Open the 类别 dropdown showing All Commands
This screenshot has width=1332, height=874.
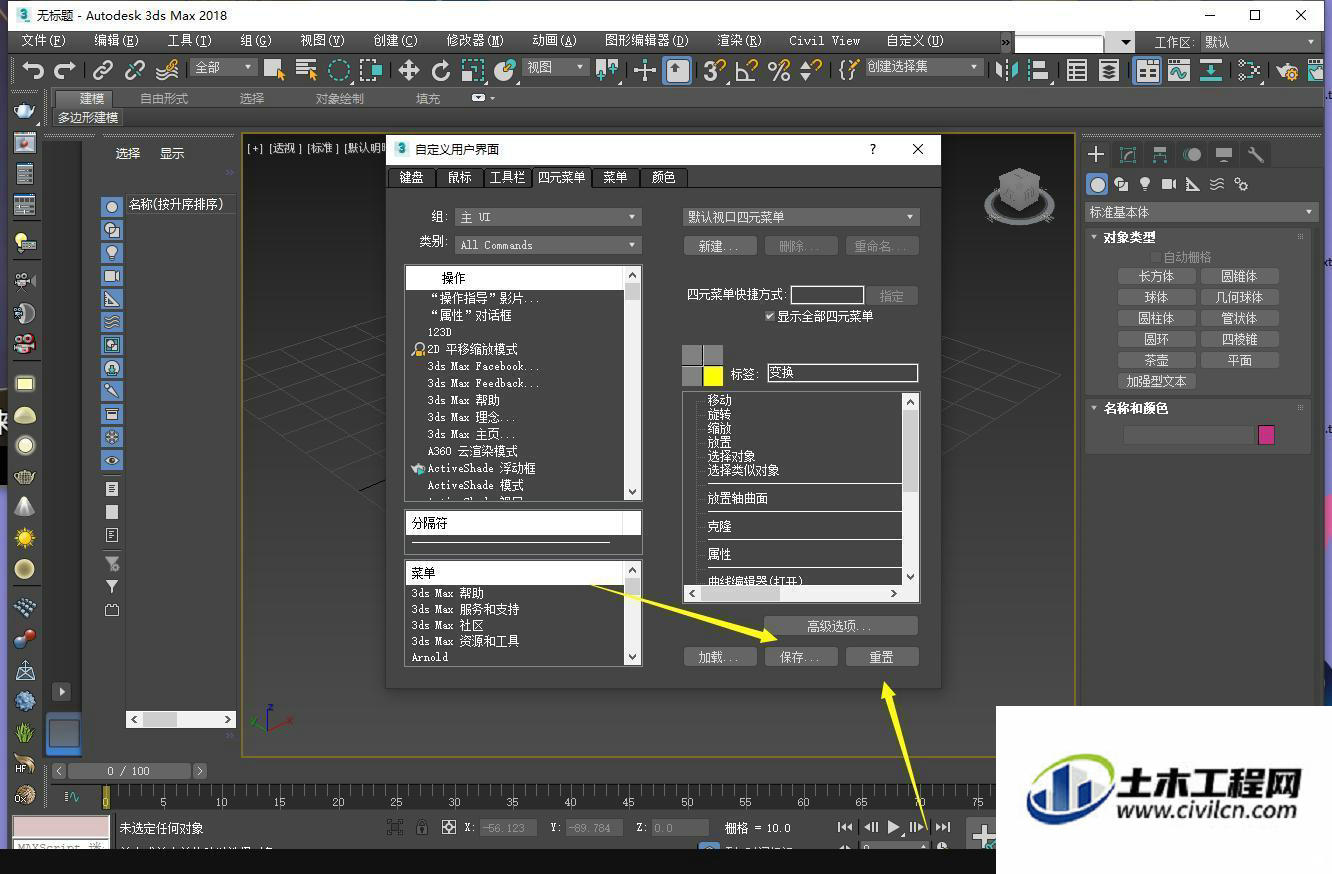click(x=548, y=245)
